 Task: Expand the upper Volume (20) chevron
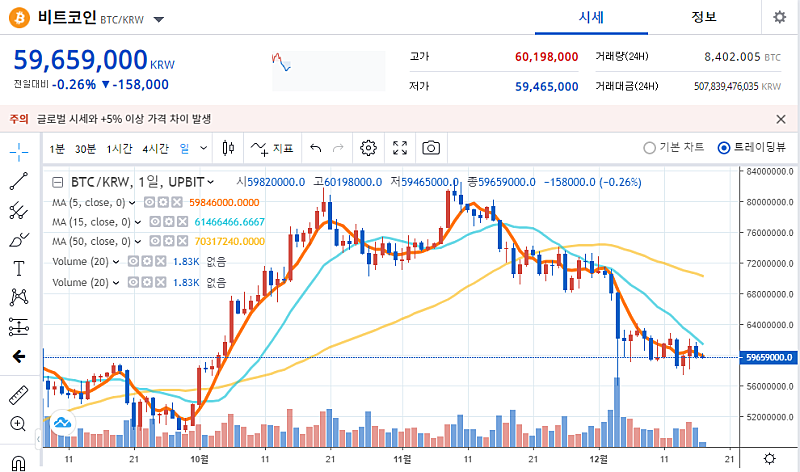click(116, 262)
